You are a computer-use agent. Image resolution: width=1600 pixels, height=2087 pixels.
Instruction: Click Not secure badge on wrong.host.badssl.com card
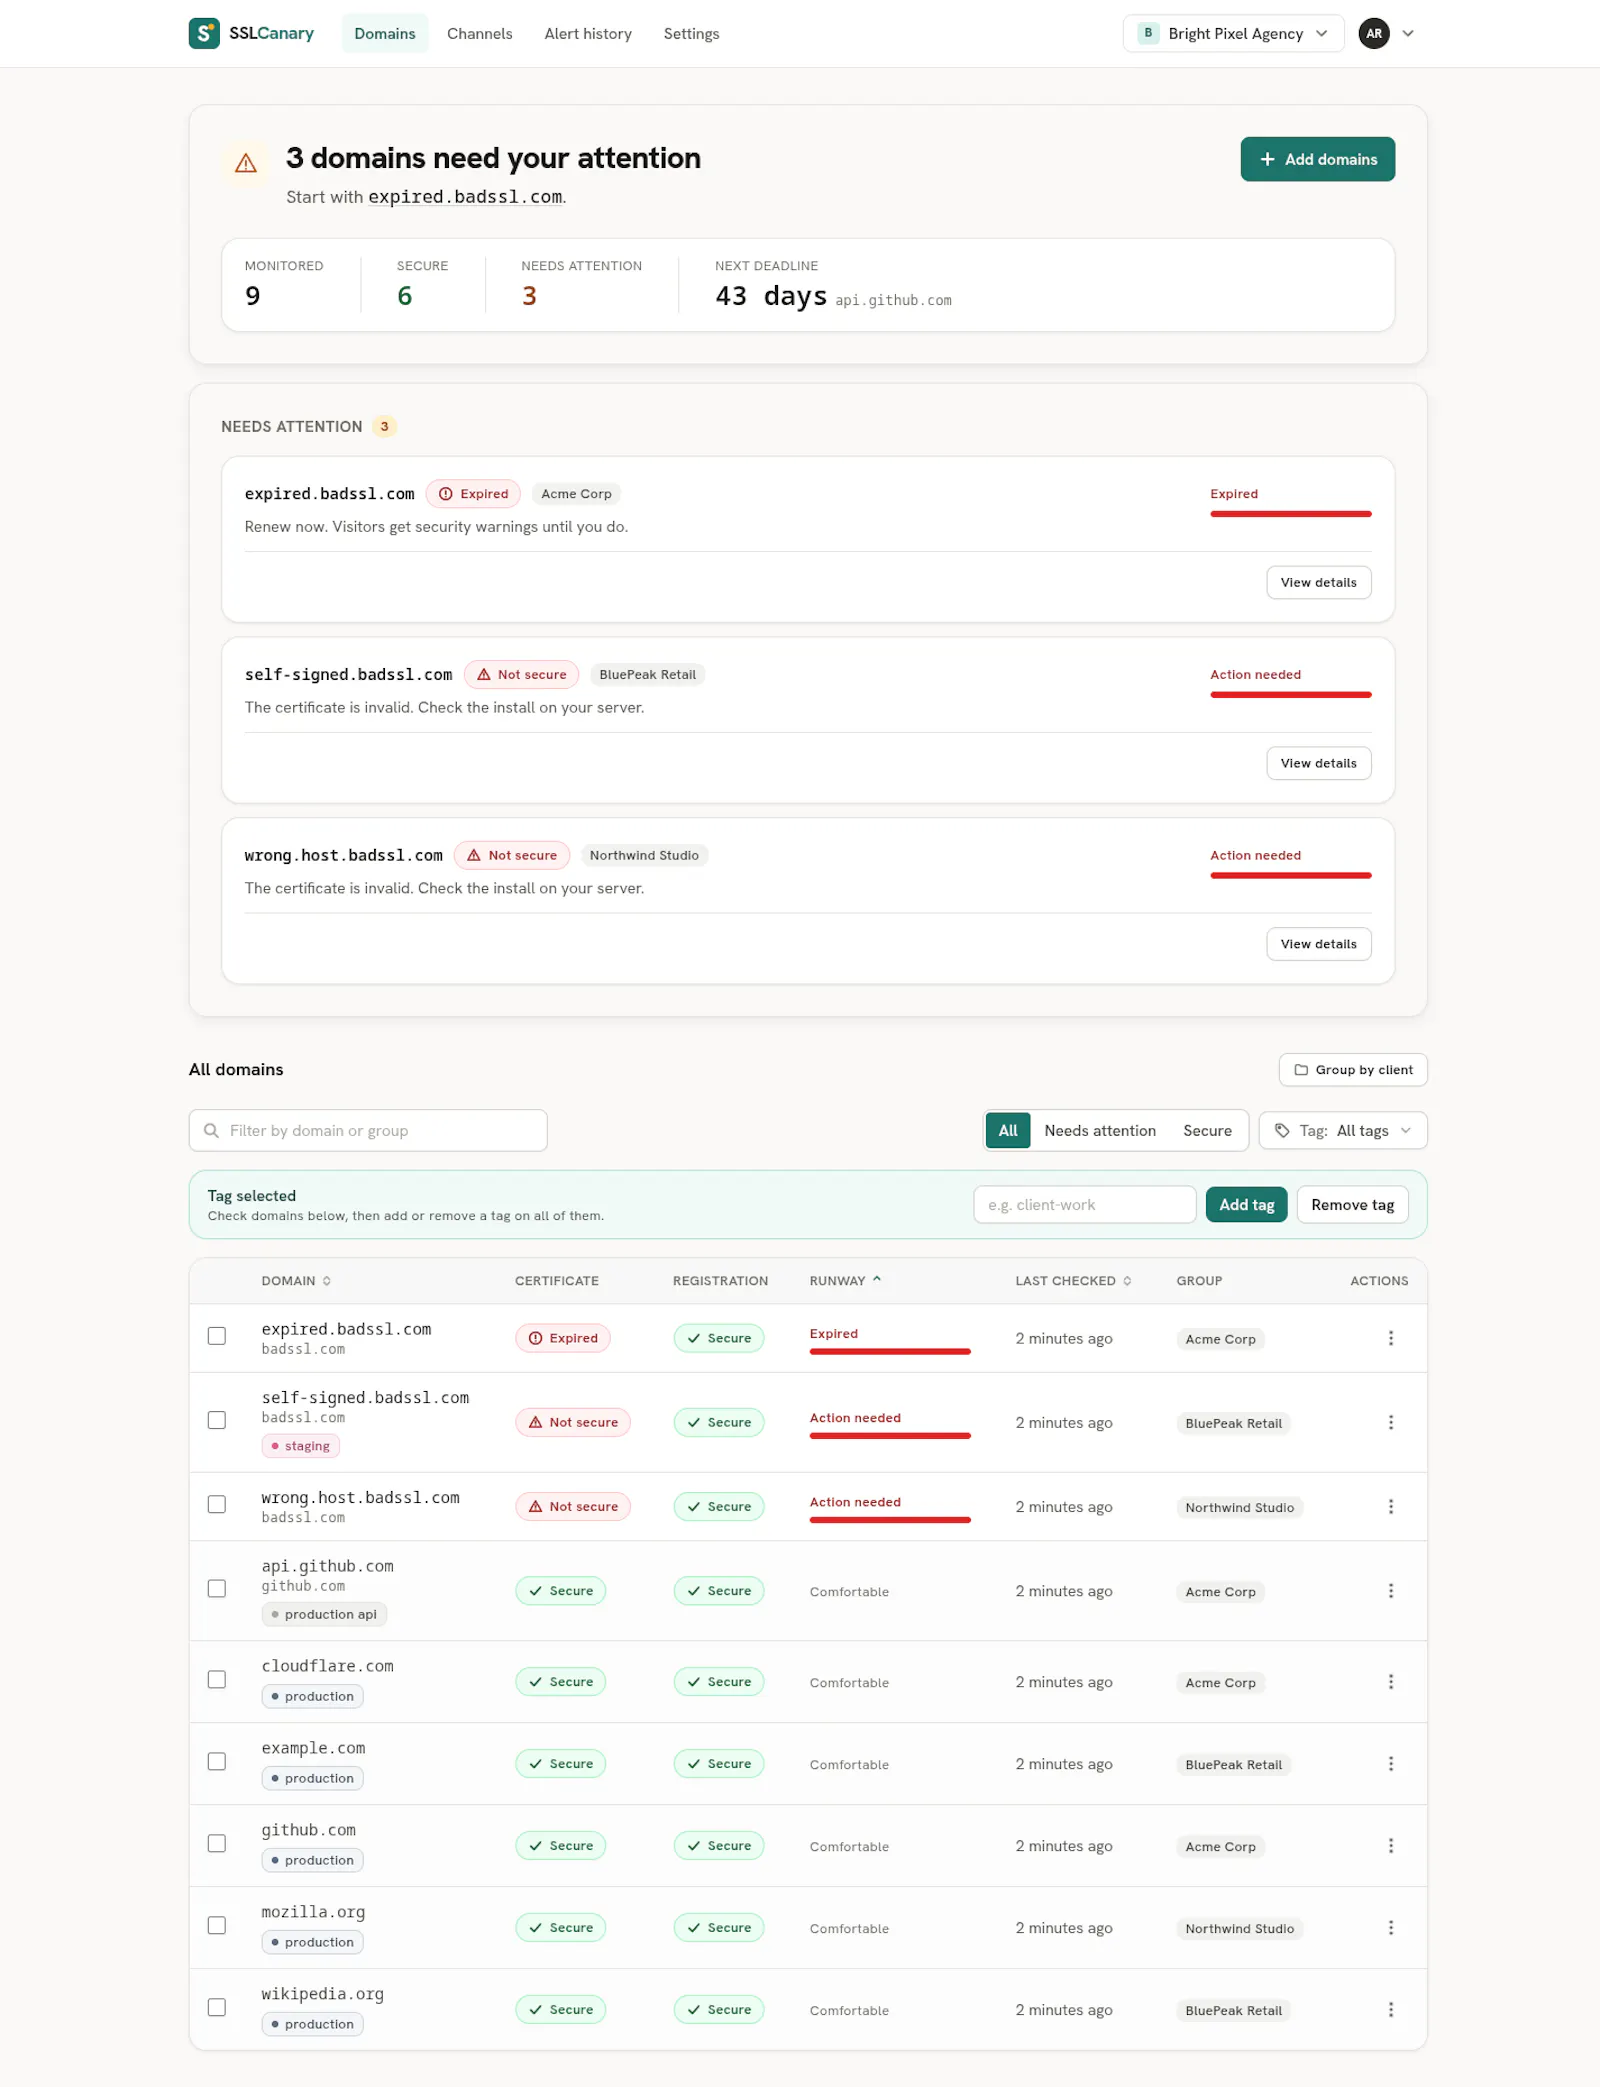pyautogui.click(x=512, y=856)
